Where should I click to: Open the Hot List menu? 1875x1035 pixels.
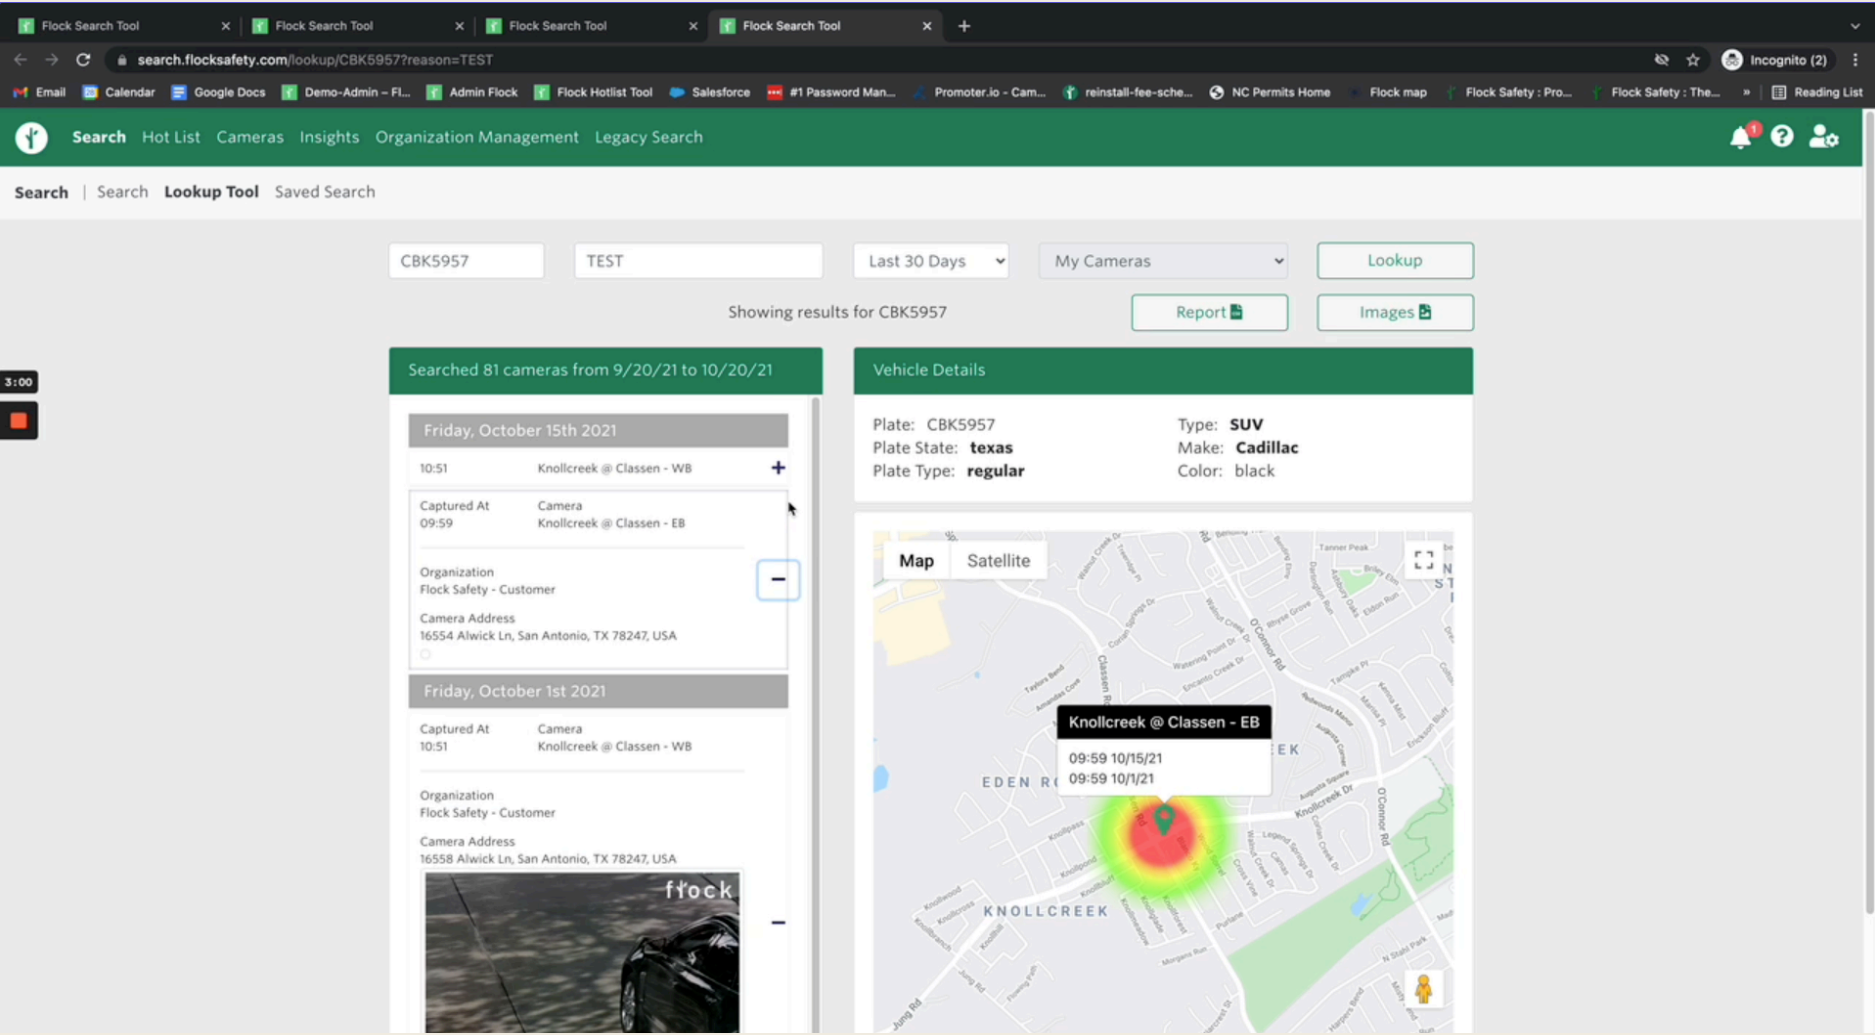[x=171, y=137]
